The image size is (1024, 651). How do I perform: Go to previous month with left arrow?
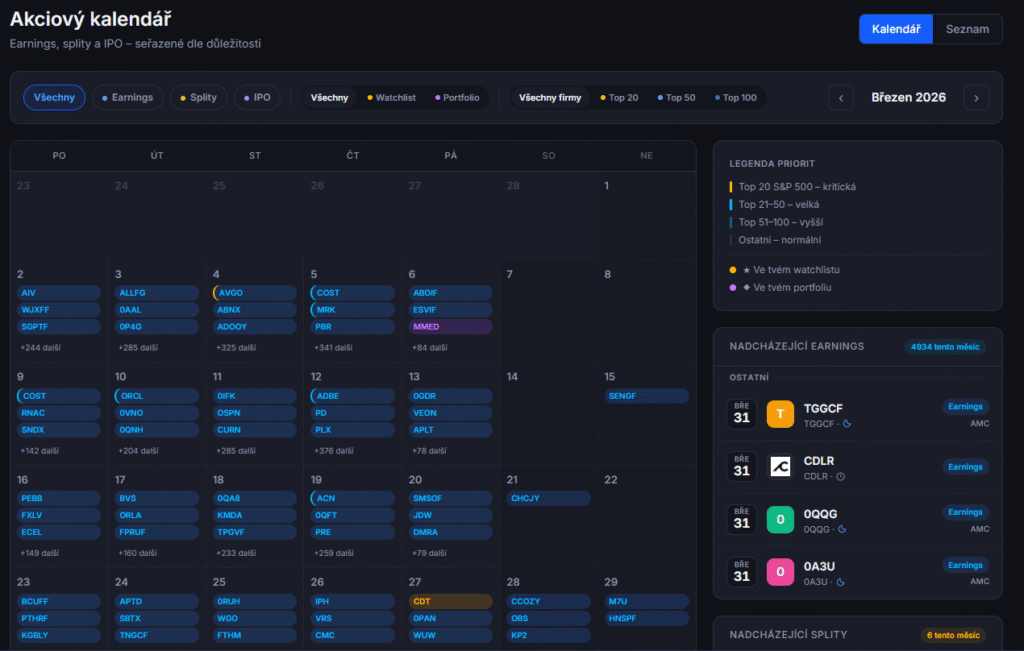pyautogui.click(x=841, y=98)
